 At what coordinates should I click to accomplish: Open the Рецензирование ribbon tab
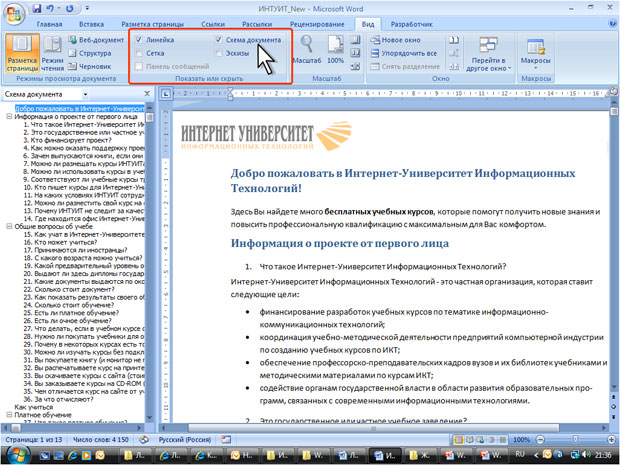317,24
